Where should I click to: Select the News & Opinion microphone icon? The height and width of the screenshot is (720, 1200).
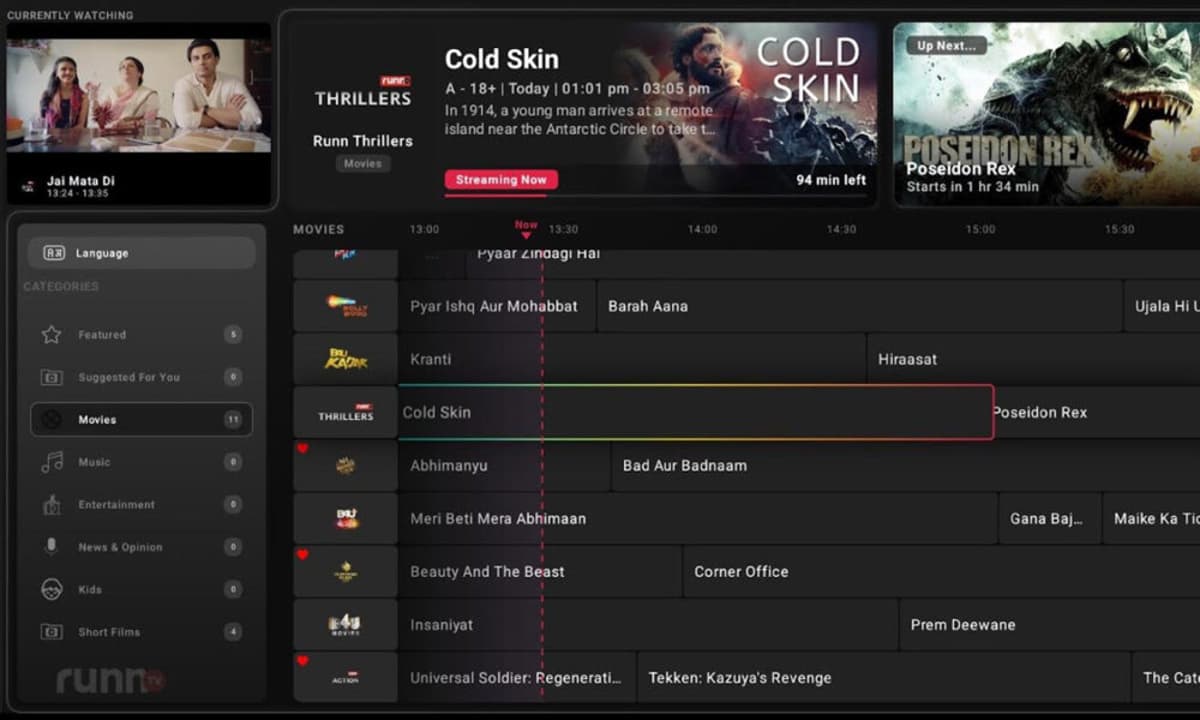(51, 547)
